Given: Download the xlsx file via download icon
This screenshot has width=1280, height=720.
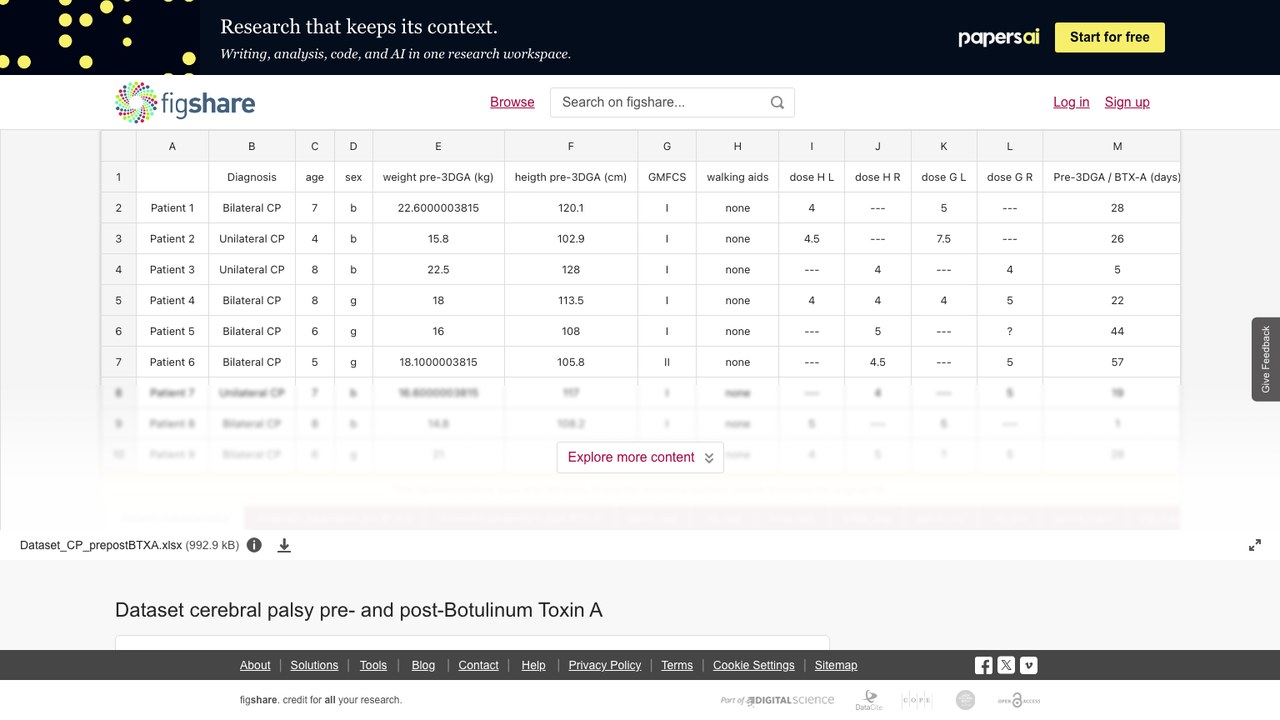Looking at the screenshot, I should tap(284, 545).
